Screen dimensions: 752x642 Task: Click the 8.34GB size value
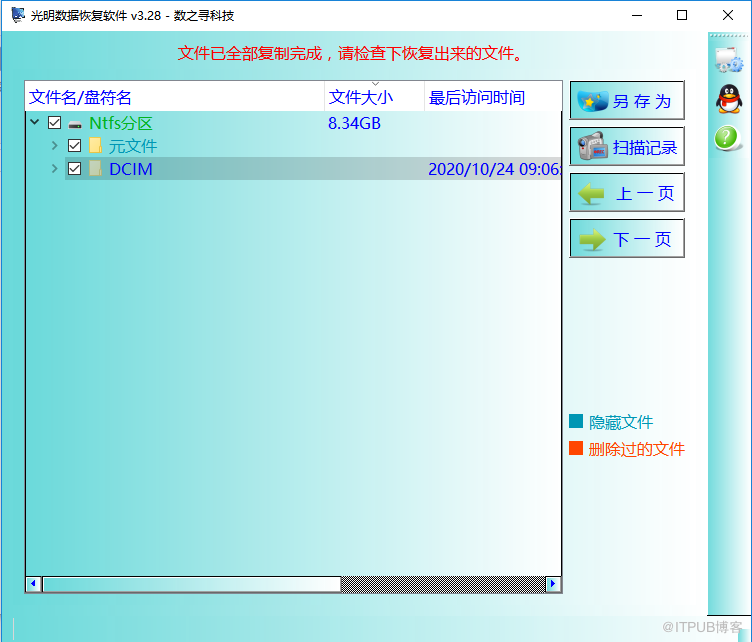click(x=354, y=123)
